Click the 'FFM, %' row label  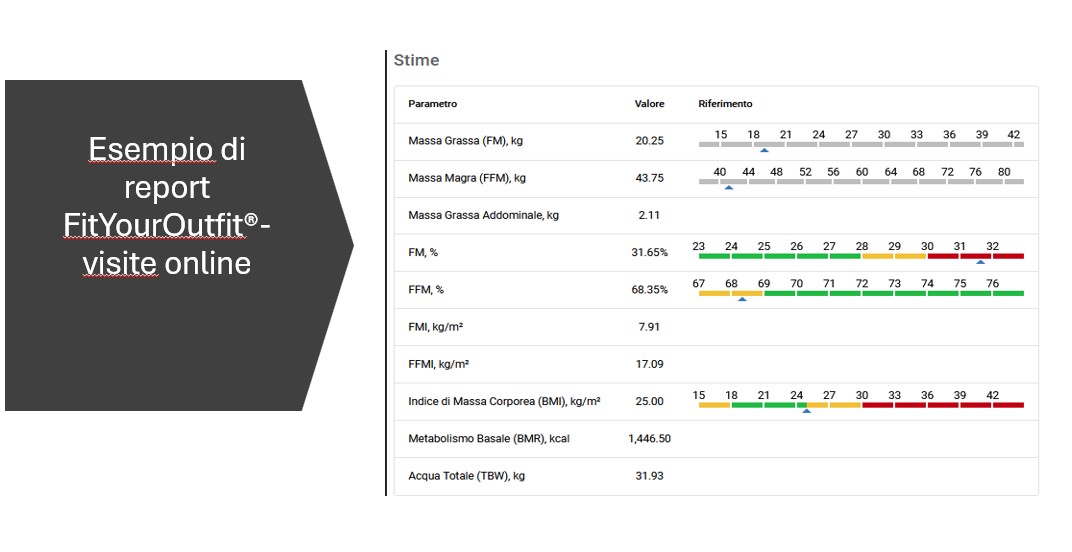[425, 290]
